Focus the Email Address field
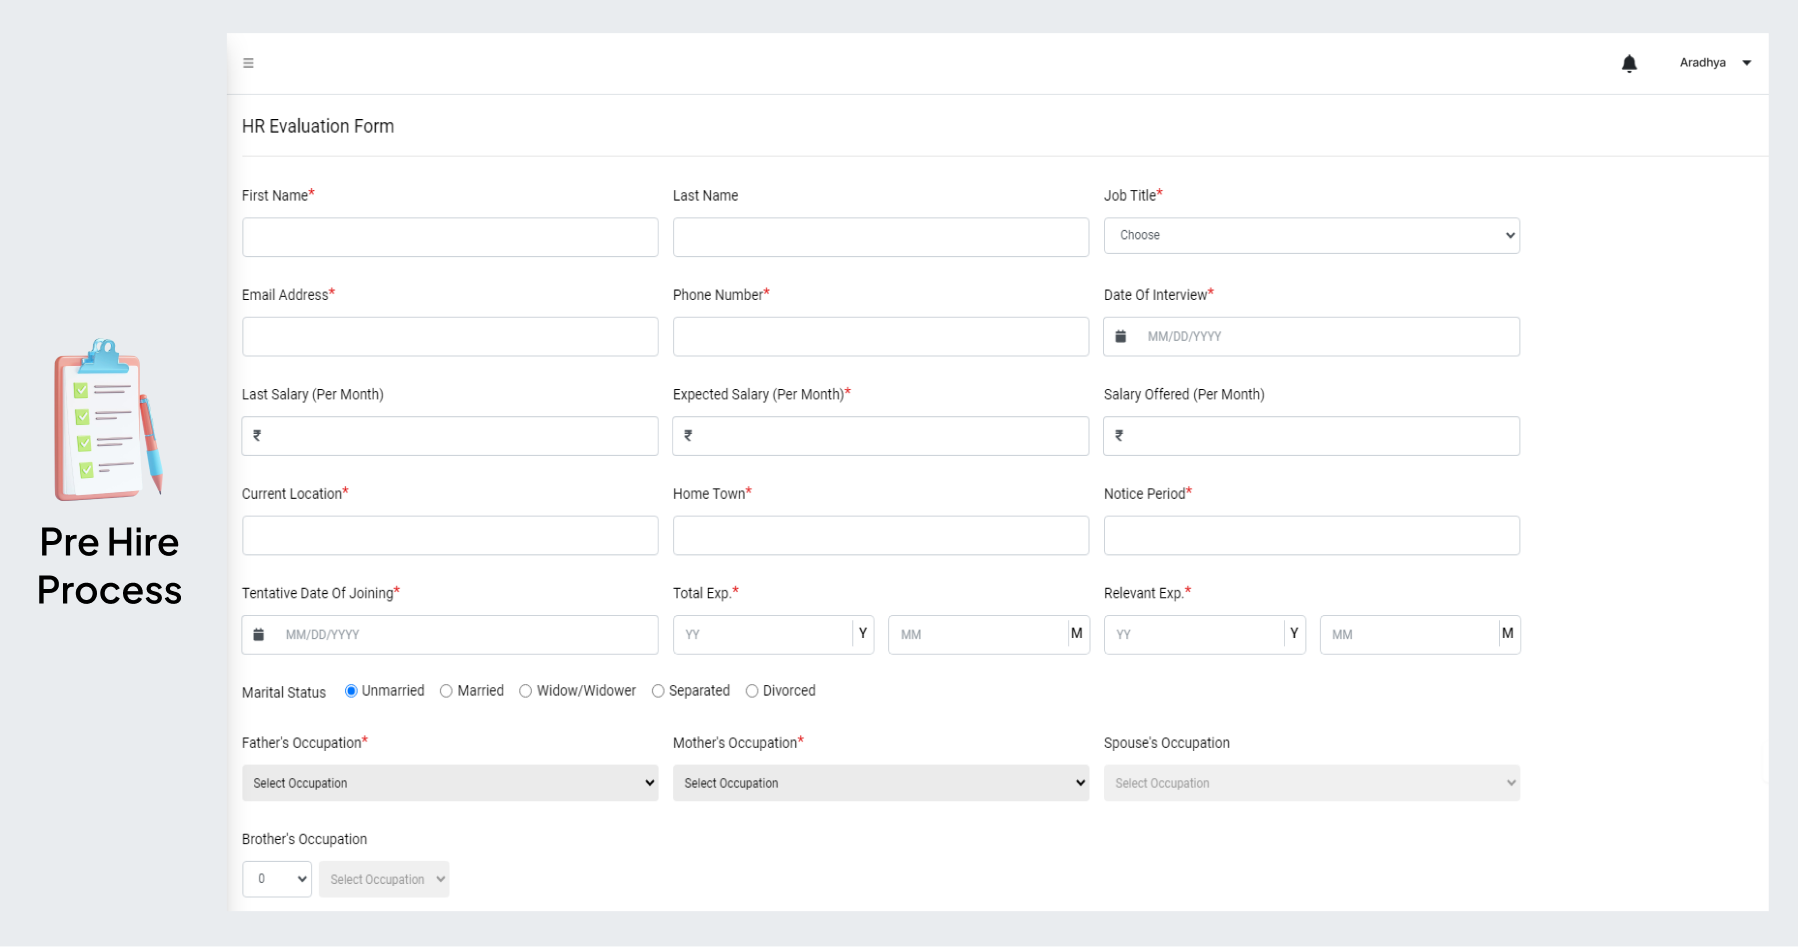 pyautogui.click(x=450, y=336)
